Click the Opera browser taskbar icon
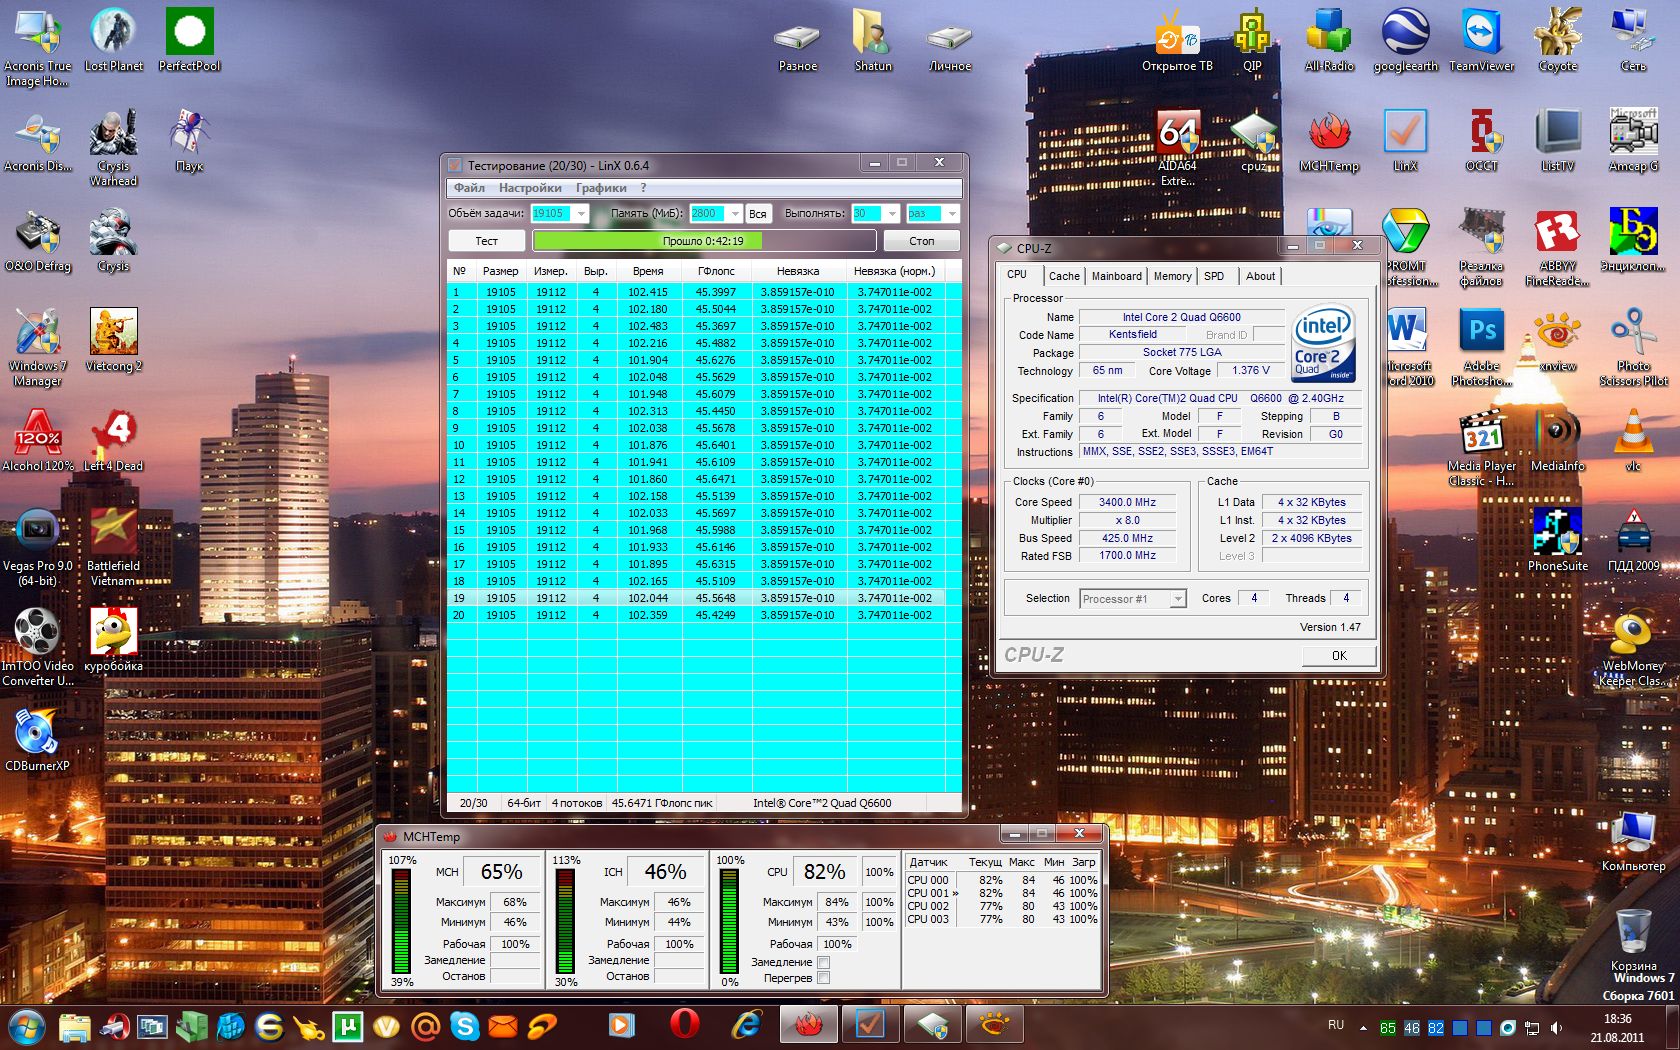1680x1050 pixels. (684, 1025)
